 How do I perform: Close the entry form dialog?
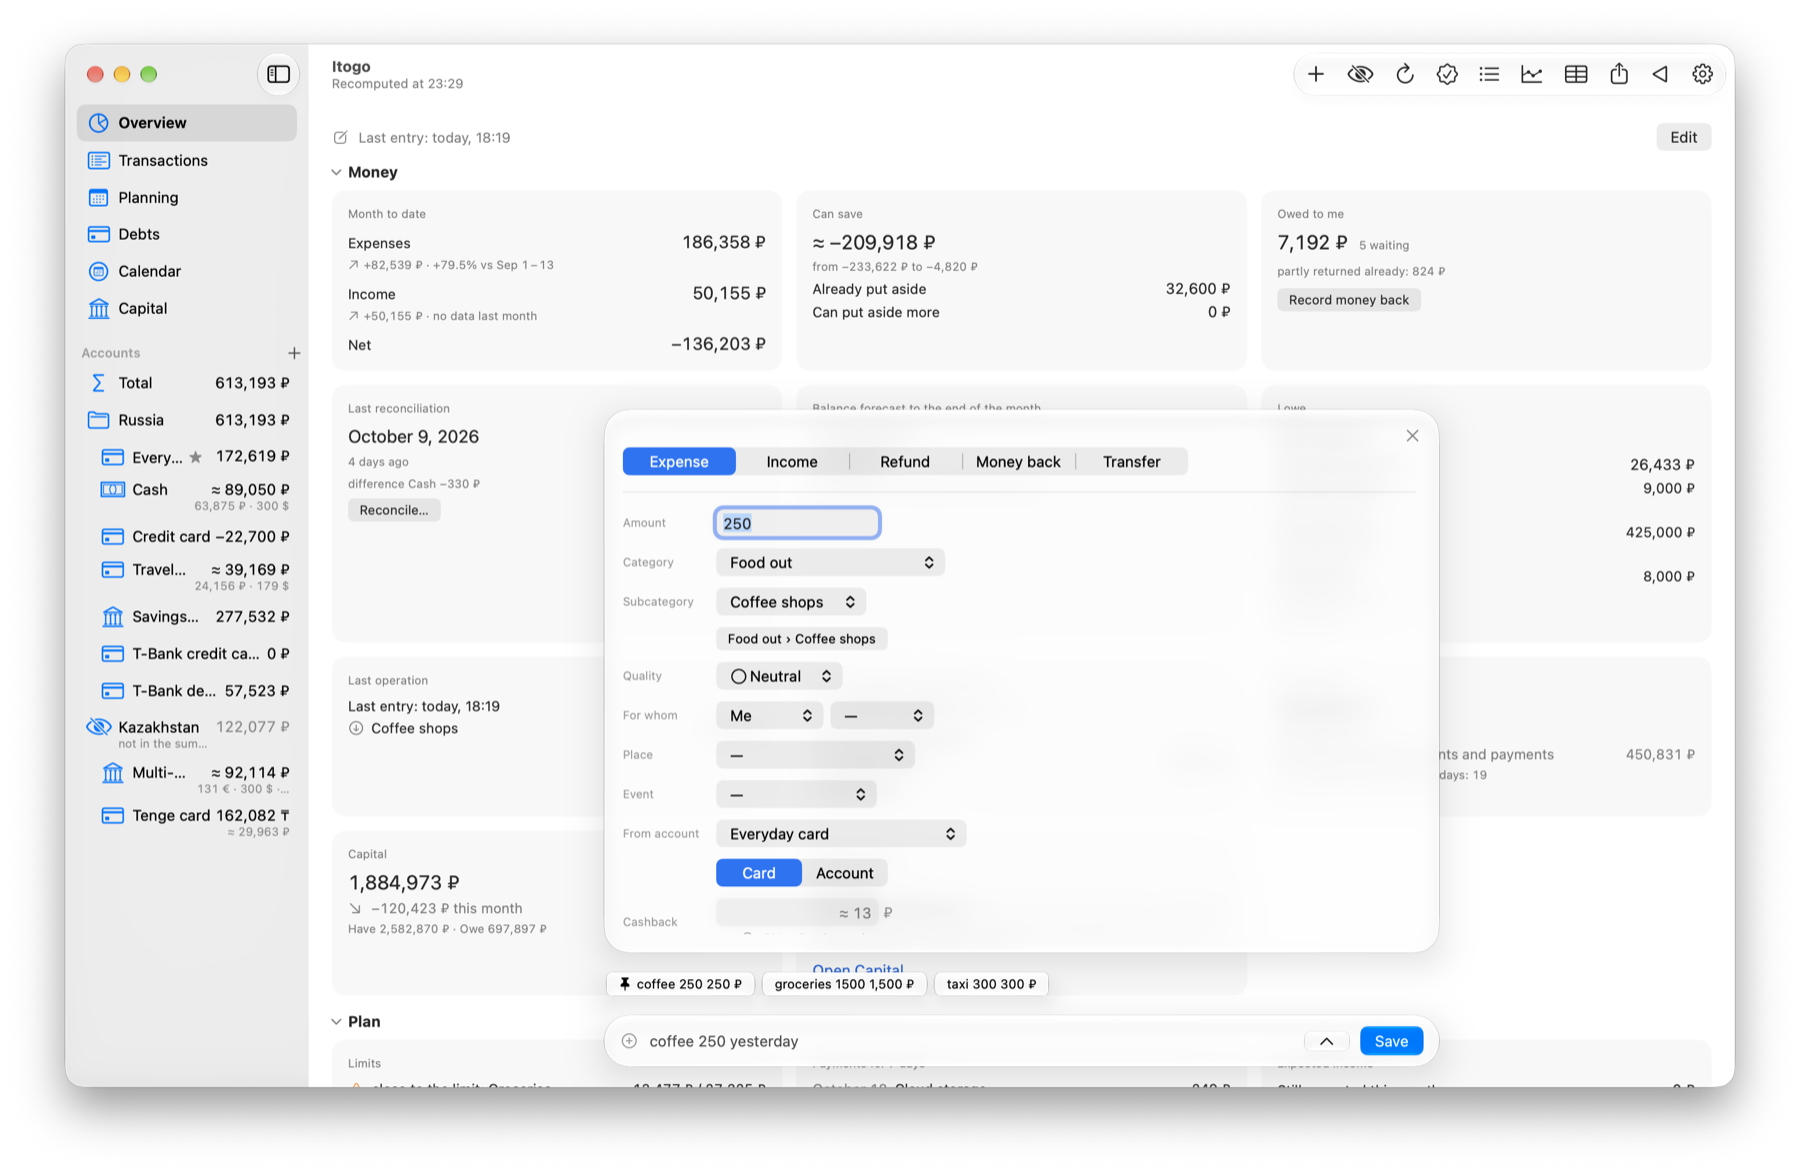click(1412, 435)
